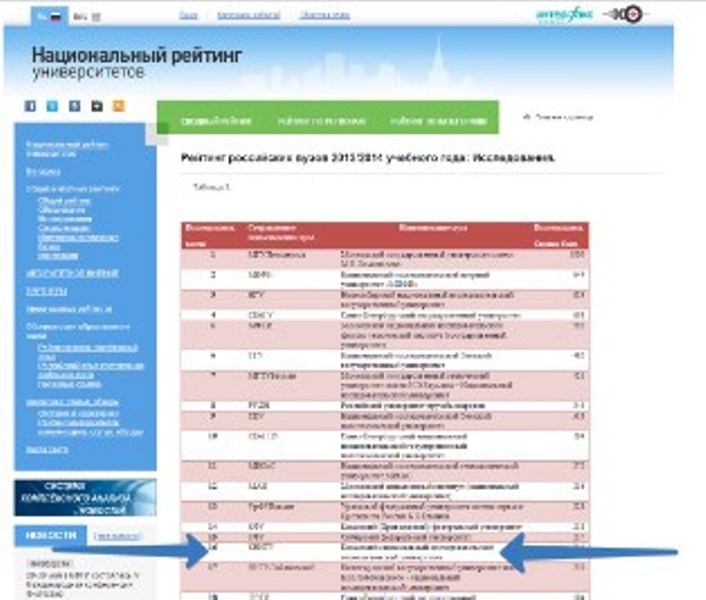
Task: Click the printer icon for print version
Action: click(x=528, y=118)
